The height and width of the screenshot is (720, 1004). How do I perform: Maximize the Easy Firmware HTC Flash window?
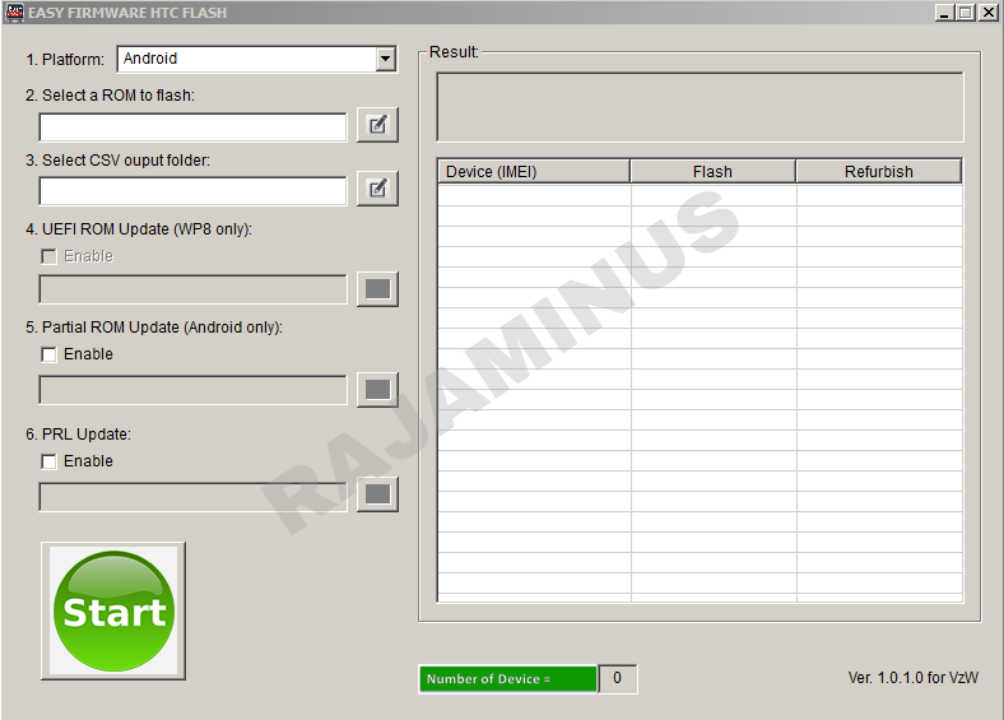pos(966,12)
